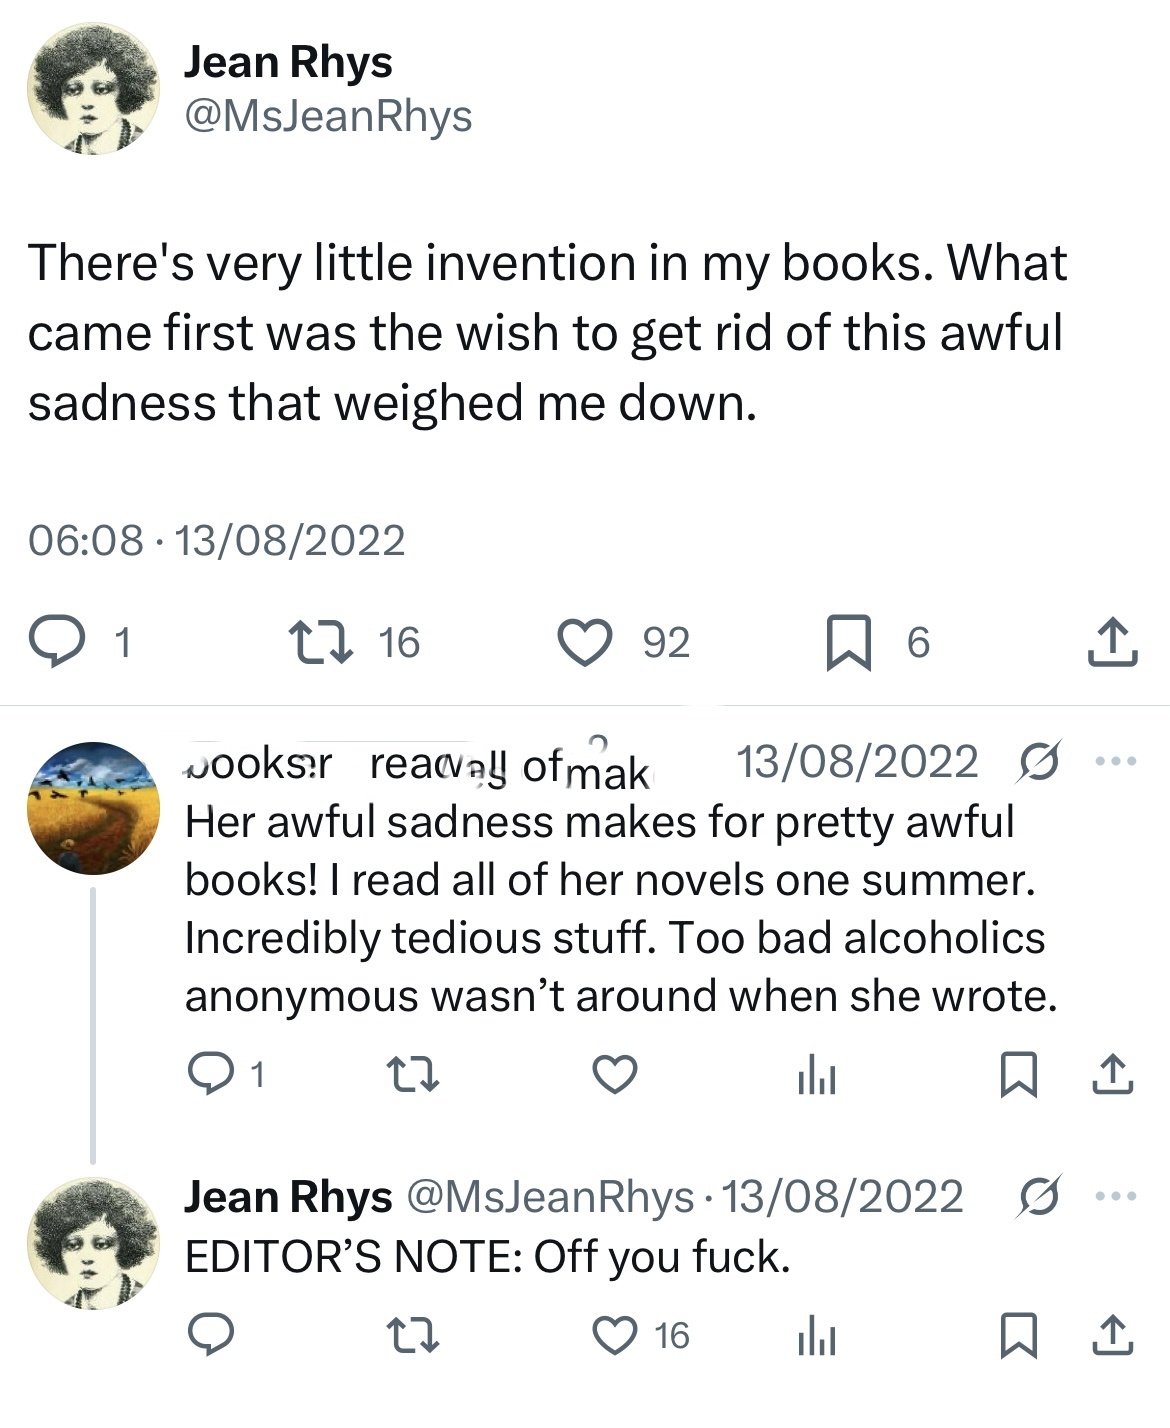The image size is (1170, 1428).
Task: Share the critic's reply
Action: (1112, 1074)
